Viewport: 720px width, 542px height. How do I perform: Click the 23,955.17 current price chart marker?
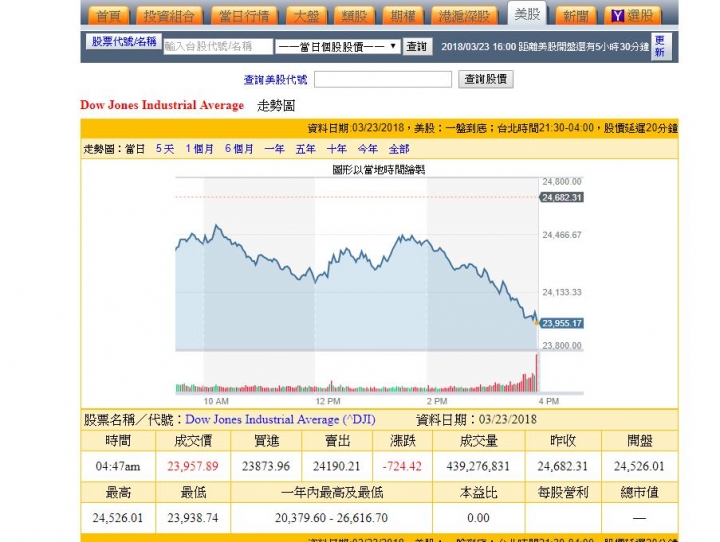[562, 323]
